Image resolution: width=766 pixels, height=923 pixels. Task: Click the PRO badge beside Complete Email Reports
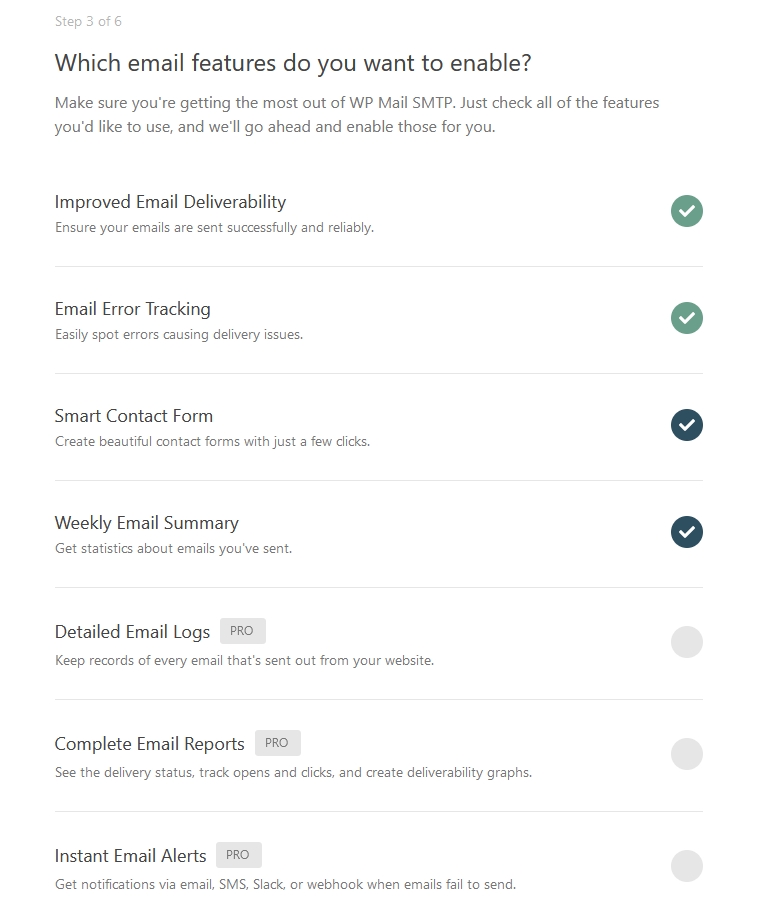coord(277,743)
